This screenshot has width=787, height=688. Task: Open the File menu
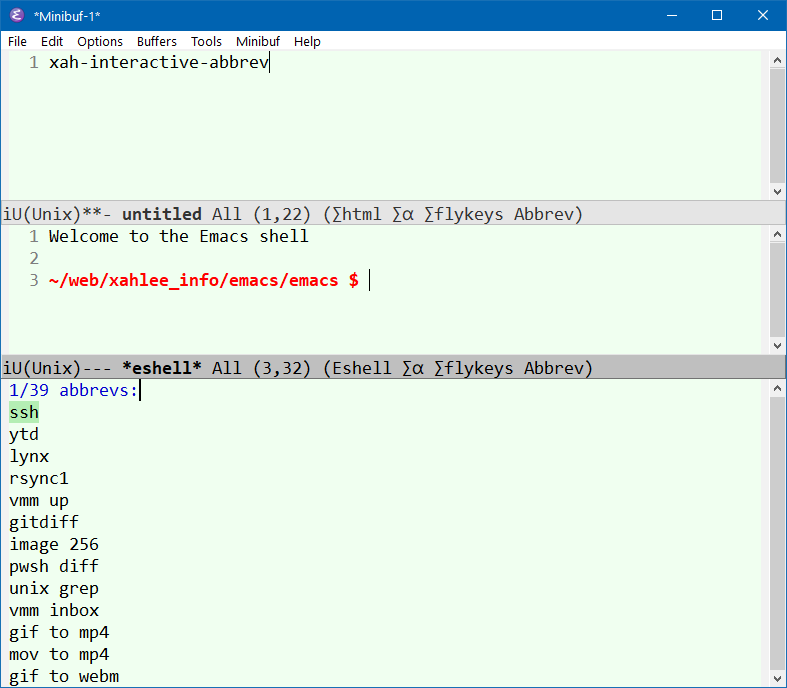click(x=17, y=41)
